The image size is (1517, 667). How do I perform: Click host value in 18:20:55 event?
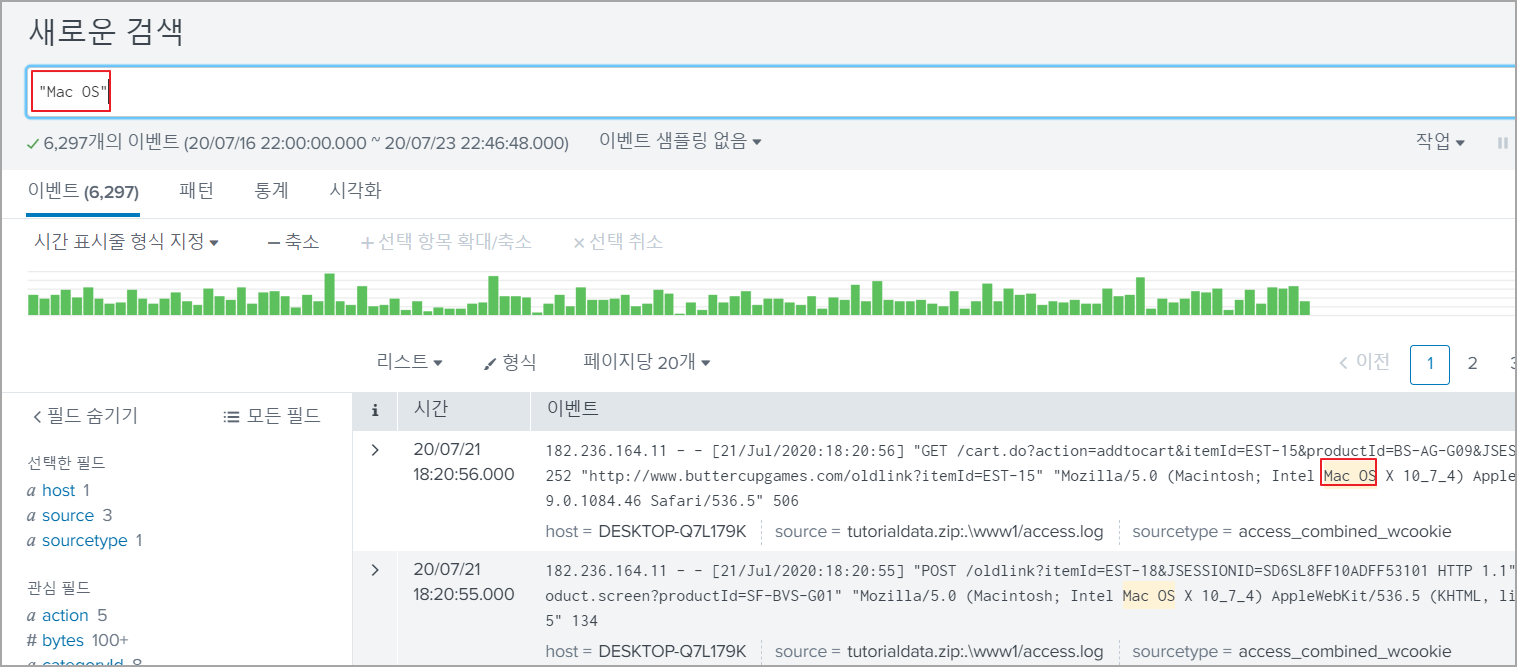[x=673, y=651]
